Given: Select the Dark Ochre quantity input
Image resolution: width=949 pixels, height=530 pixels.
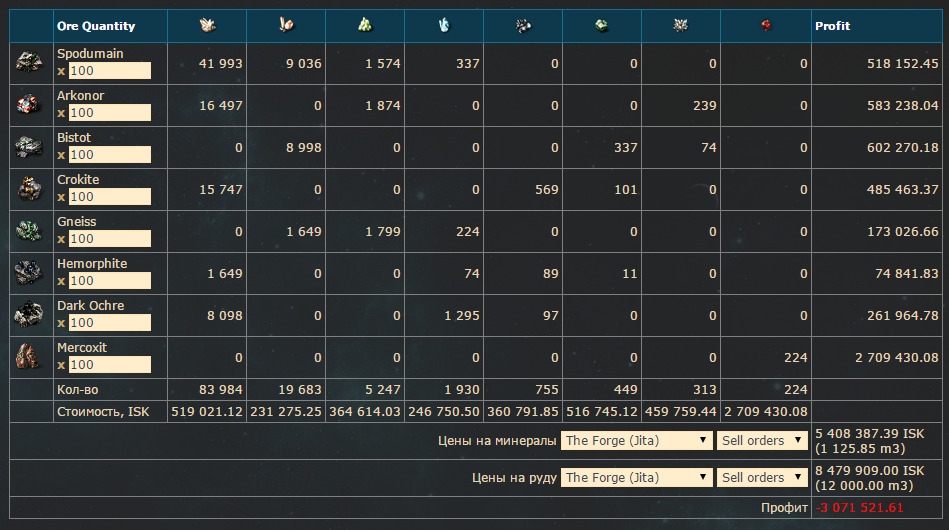Looking at the screenshot, I should coord(110,322).
